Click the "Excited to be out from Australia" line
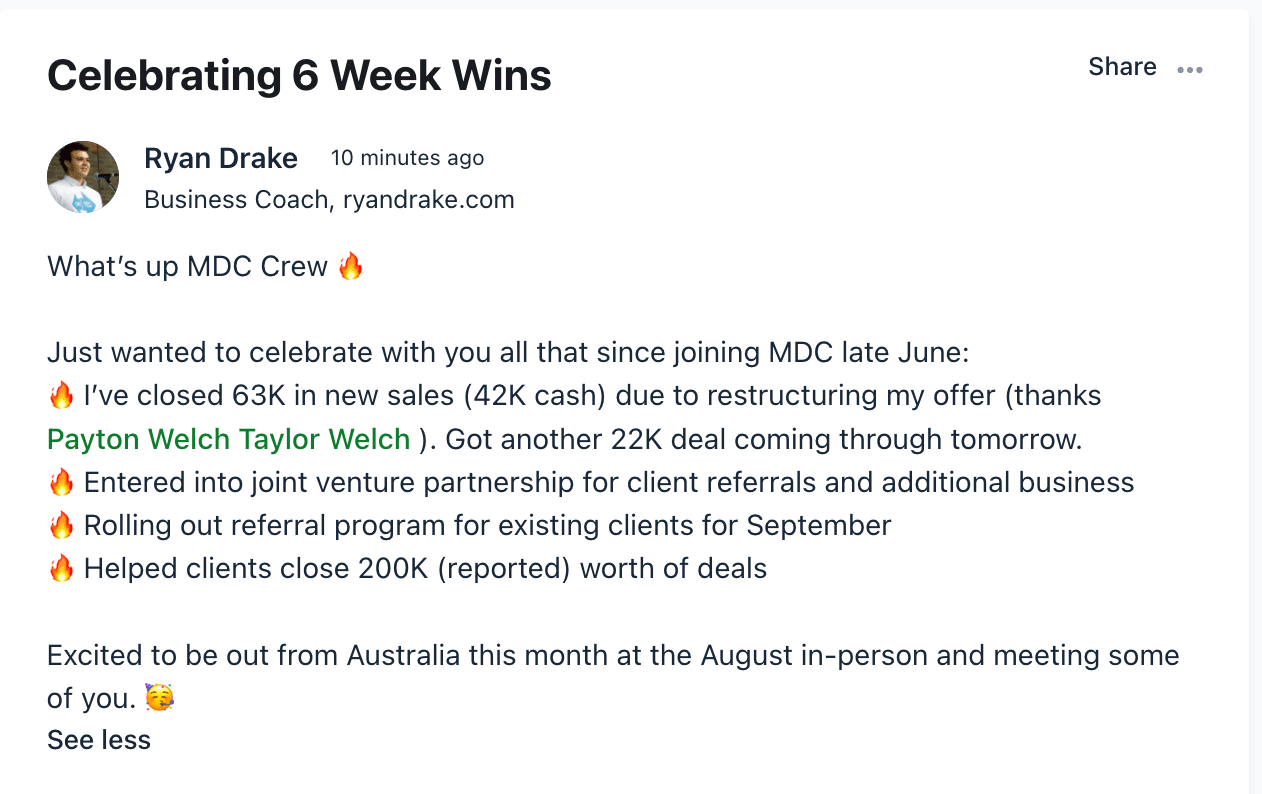The height and width of the screenshot is (794, 1262). (612, 656)
